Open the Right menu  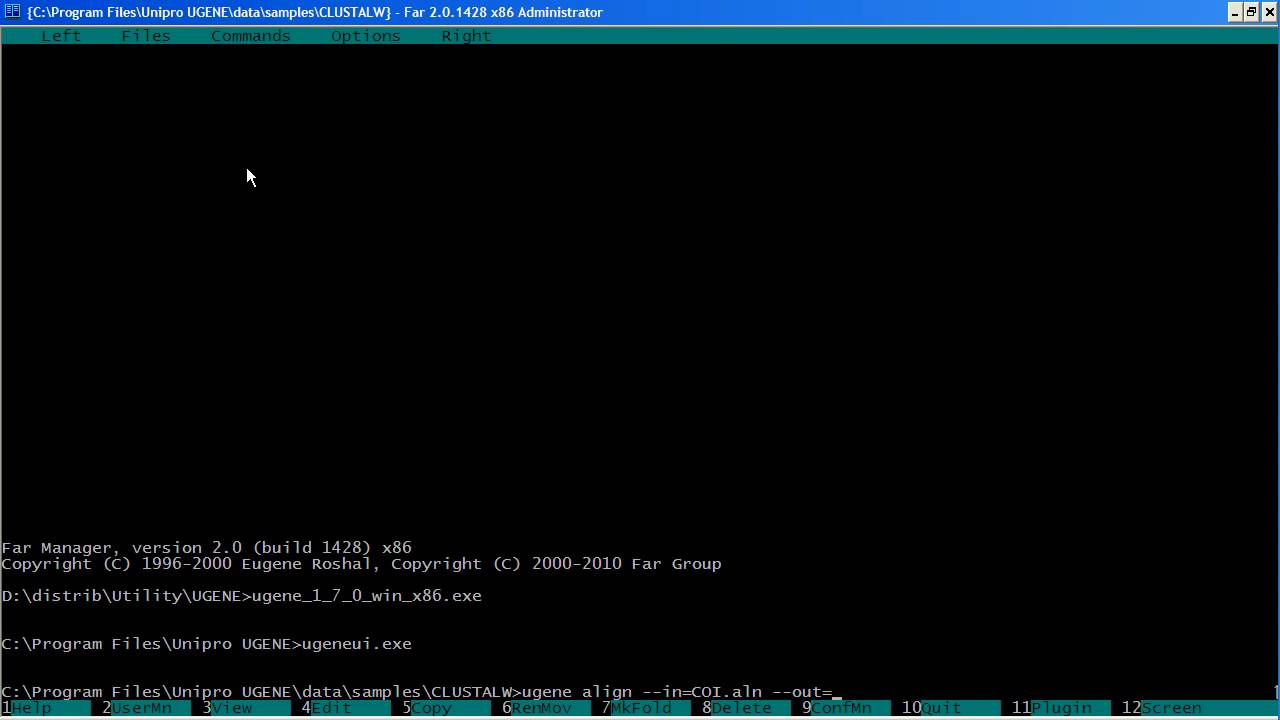point(466,36)
